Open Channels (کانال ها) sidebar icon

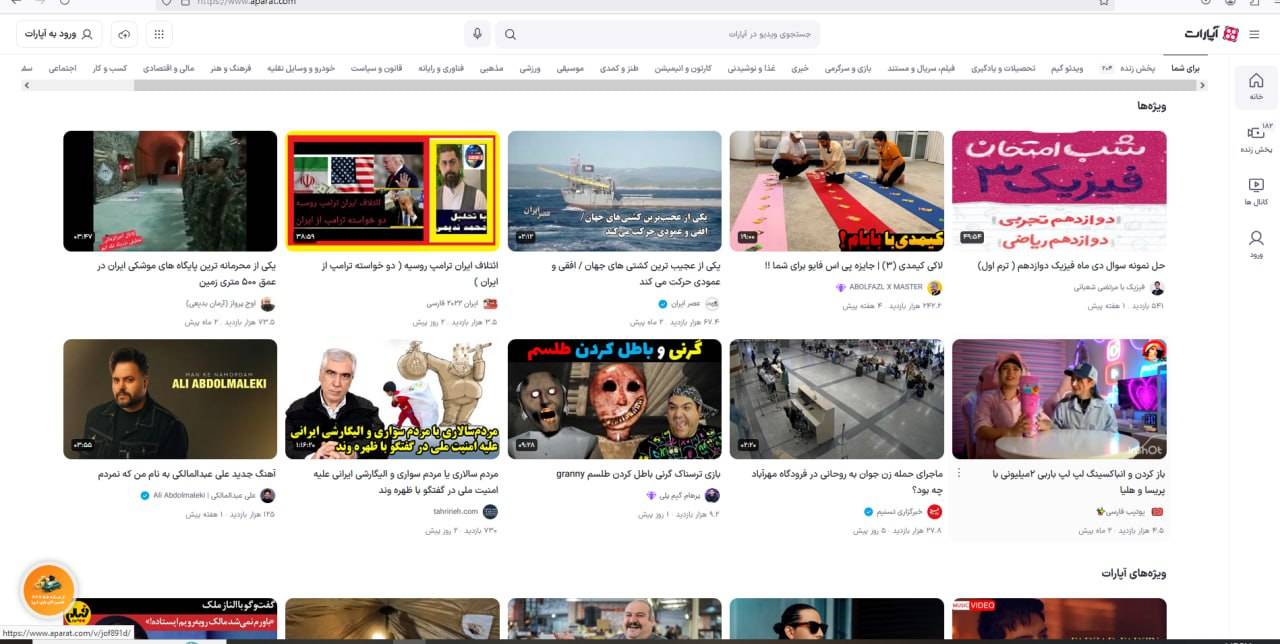click(x=1256, y=191)
